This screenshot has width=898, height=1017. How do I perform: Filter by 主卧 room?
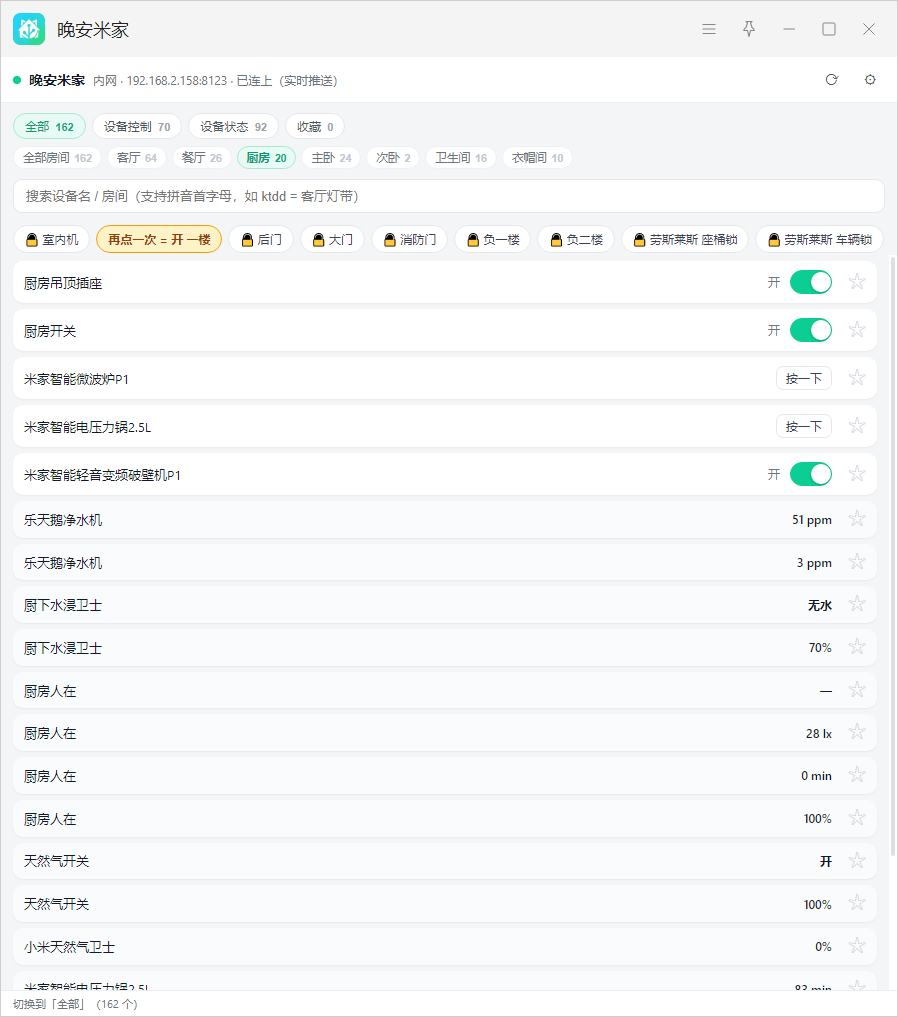coord(331,158)
